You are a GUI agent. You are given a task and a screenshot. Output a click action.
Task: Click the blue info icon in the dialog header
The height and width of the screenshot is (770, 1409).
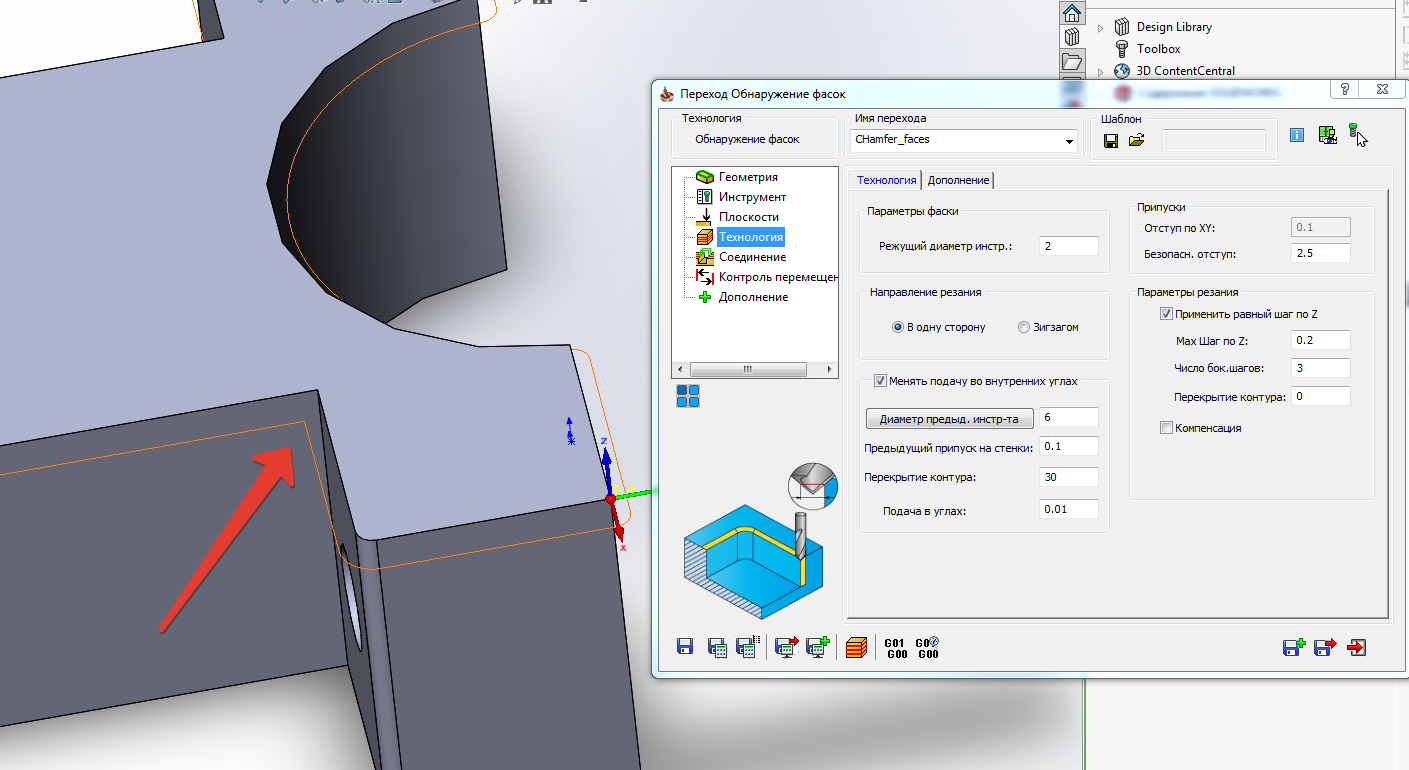click(x=1297, y=135)
